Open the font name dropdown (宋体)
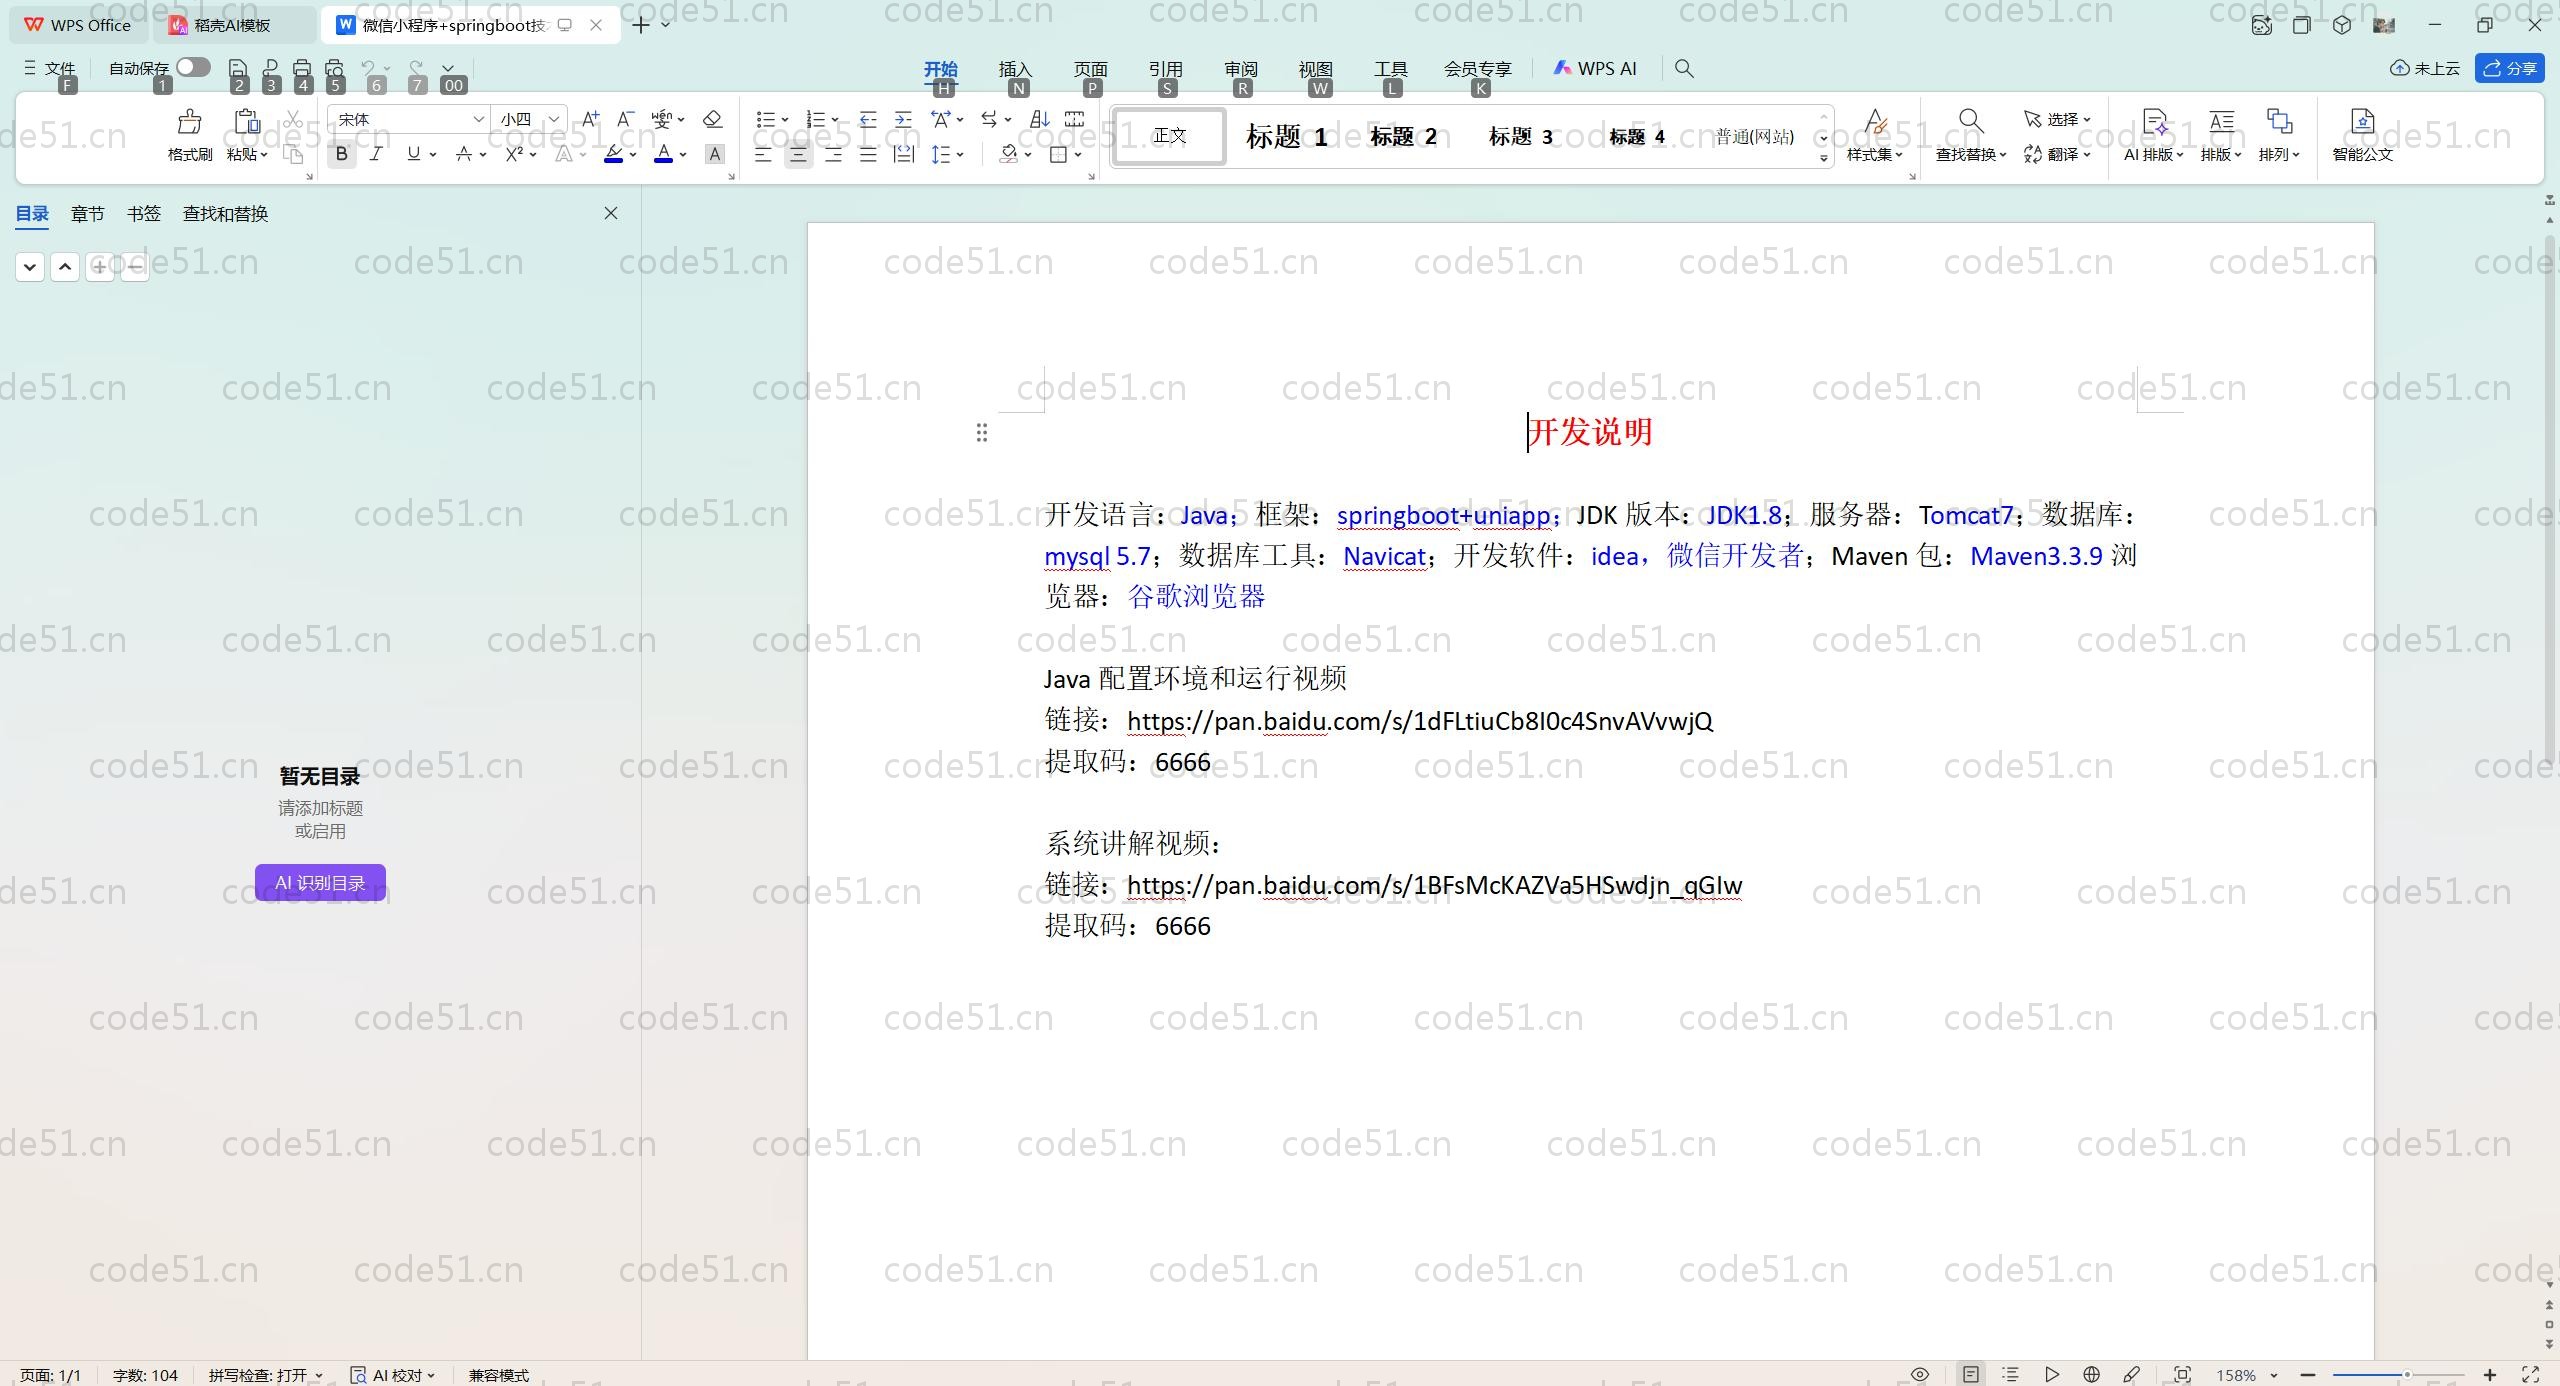The width and height of the screenshot is (2560, 1386). [x=479, y=119]
